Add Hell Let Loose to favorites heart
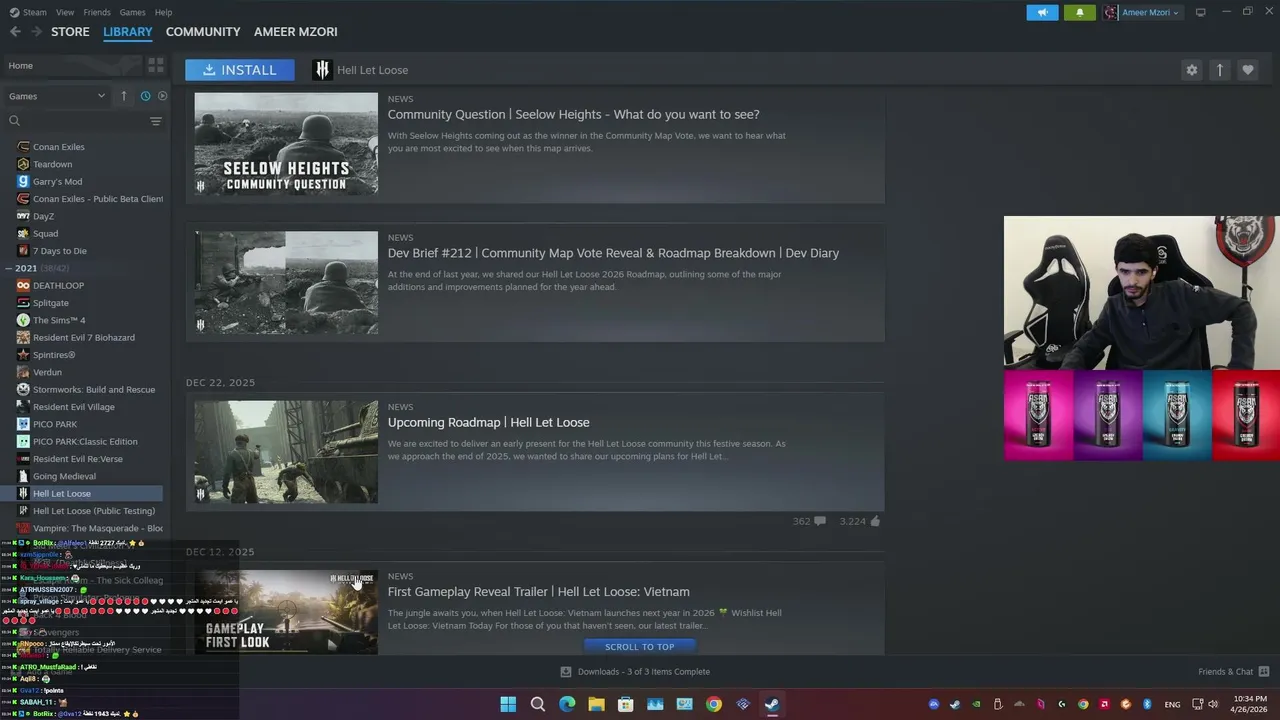This screenshot has height=720, width=1280. point(1247,70)
